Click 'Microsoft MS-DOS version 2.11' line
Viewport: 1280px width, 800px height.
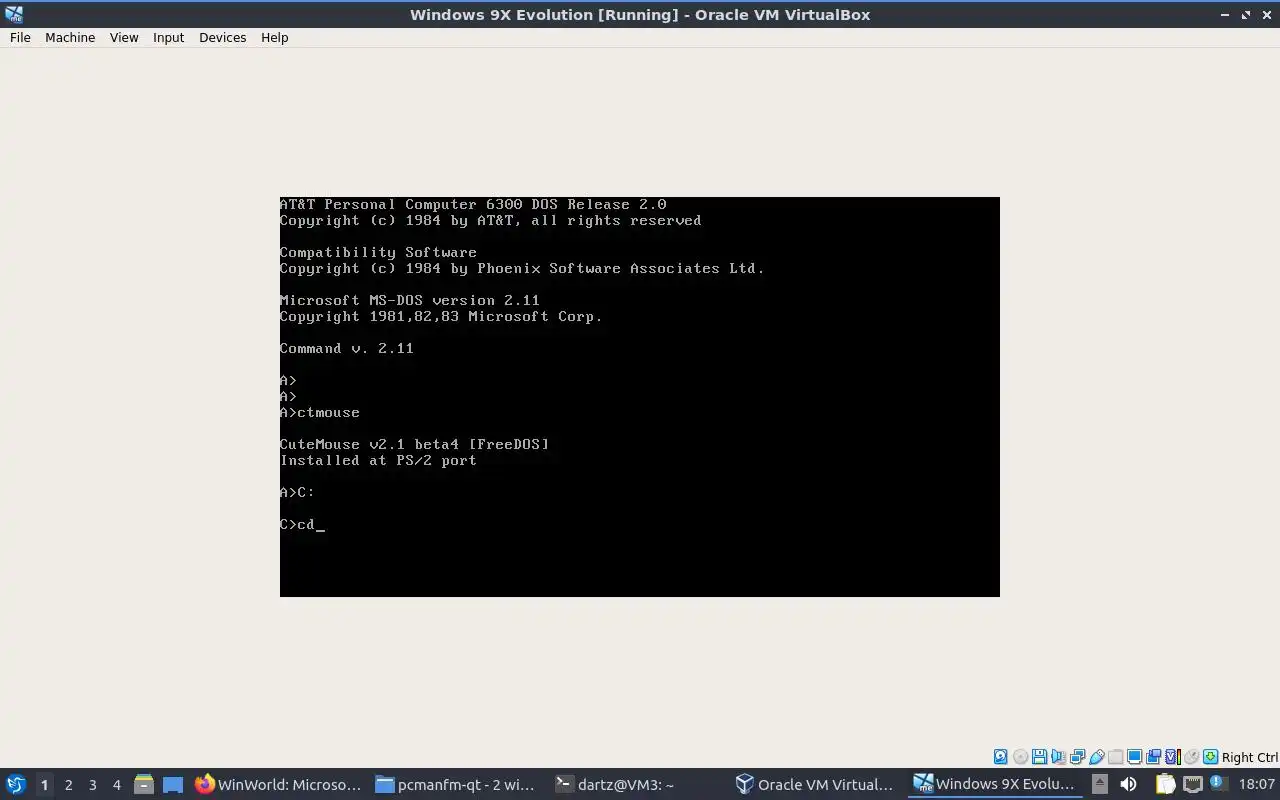[410, 300]
